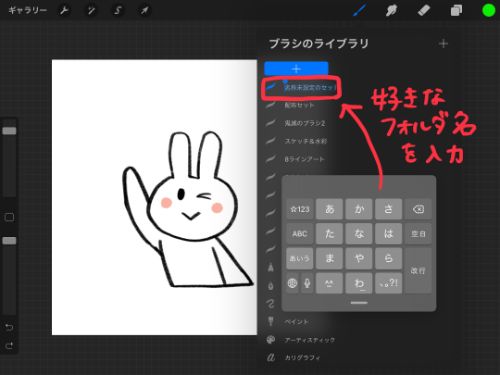Open the Adjustments magic wand menu
This screenshot has height=375, width=500.
(x=91, y=11)
